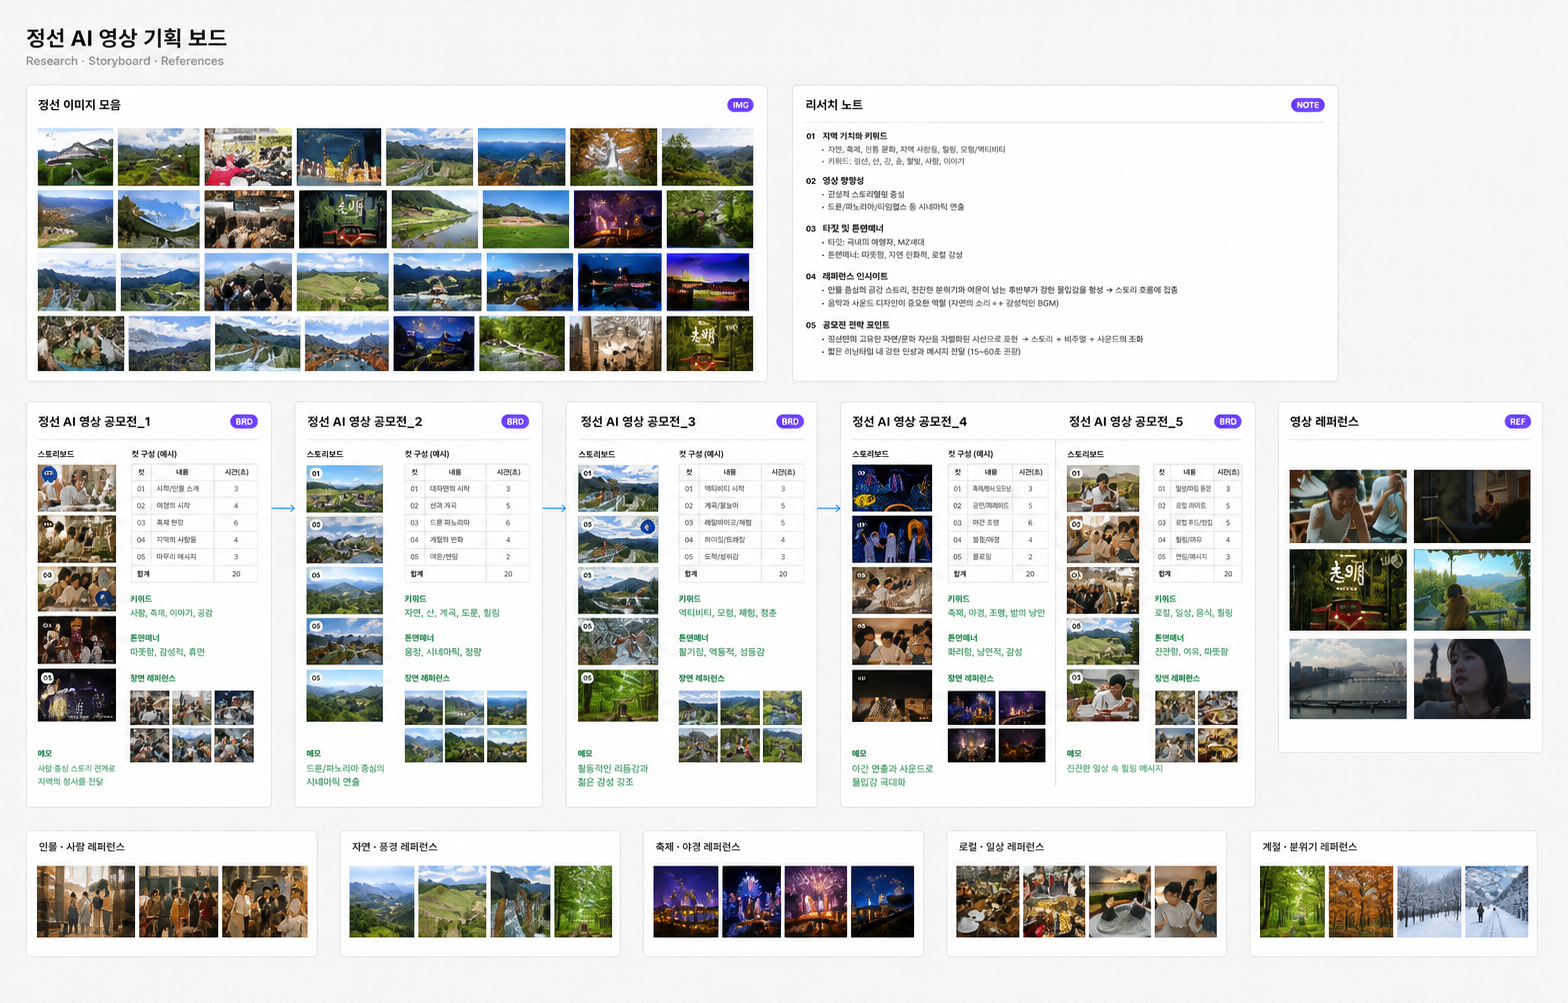Select the BRD badge on 공모전_1 card

[x=244, y=422]
